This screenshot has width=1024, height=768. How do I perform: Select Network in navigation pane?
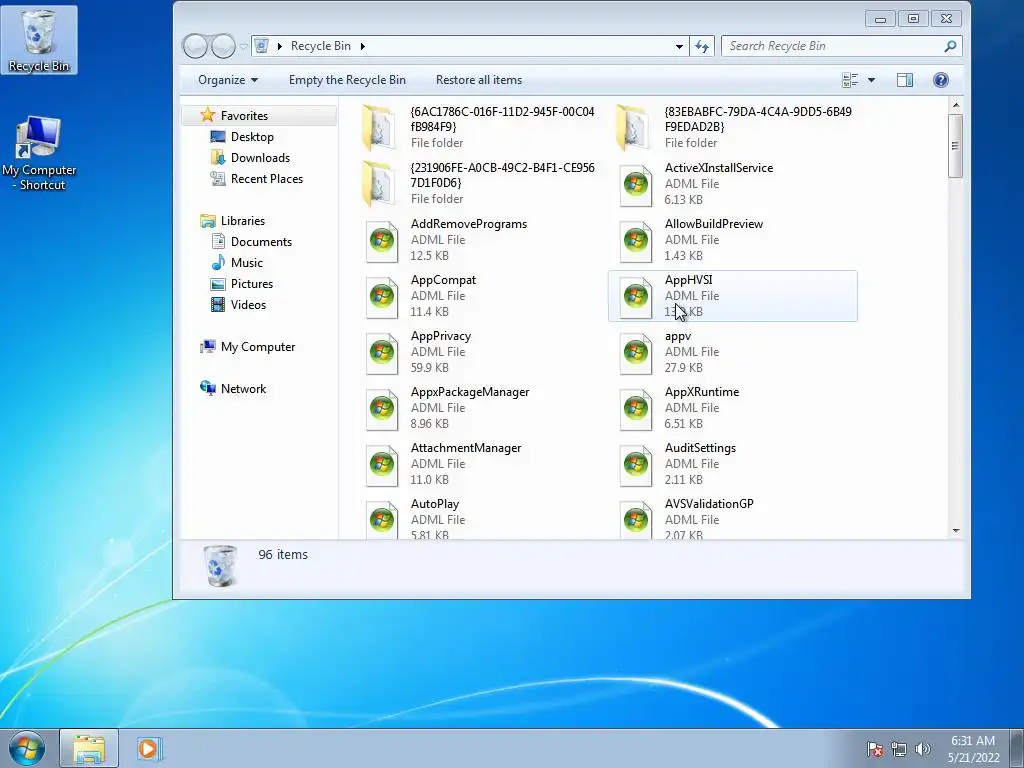point(243,389)
